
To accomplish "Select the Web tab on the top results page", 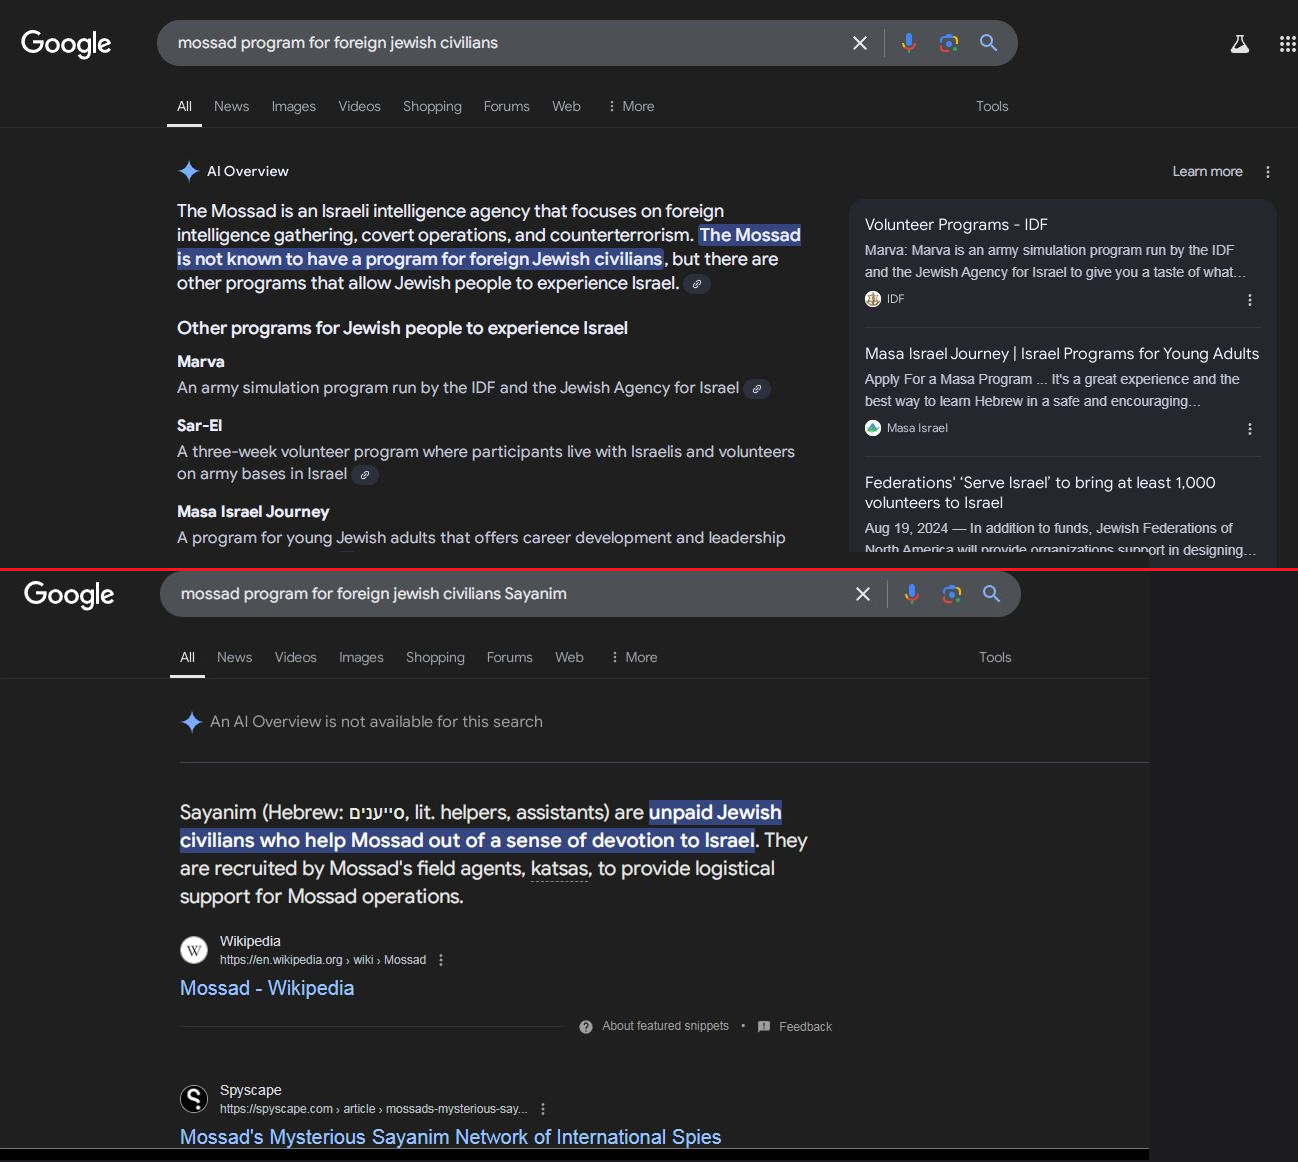I will 566,106.
